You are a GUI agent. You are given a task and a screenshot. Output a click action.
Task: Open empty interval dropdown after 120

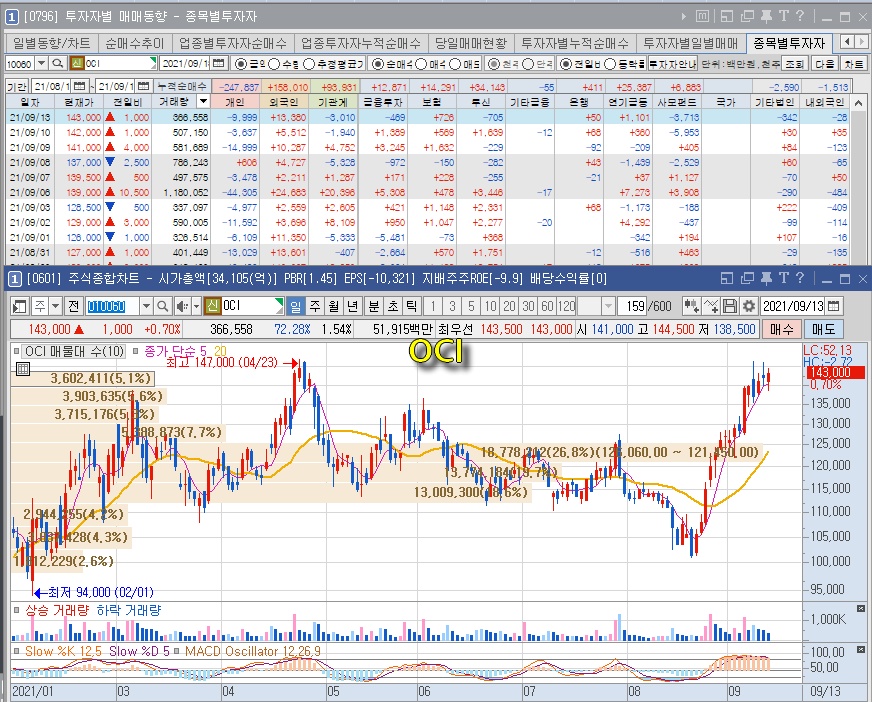click(608, 306)
